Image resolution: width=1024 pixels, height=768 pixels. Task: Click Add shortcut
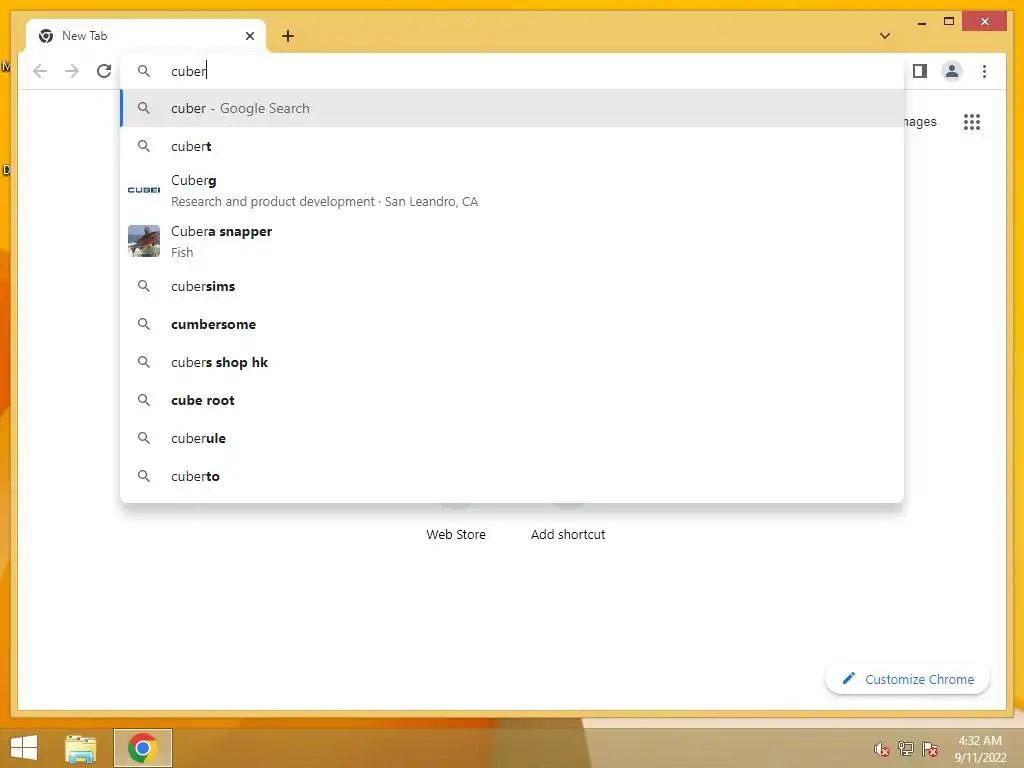click(568, 534)
